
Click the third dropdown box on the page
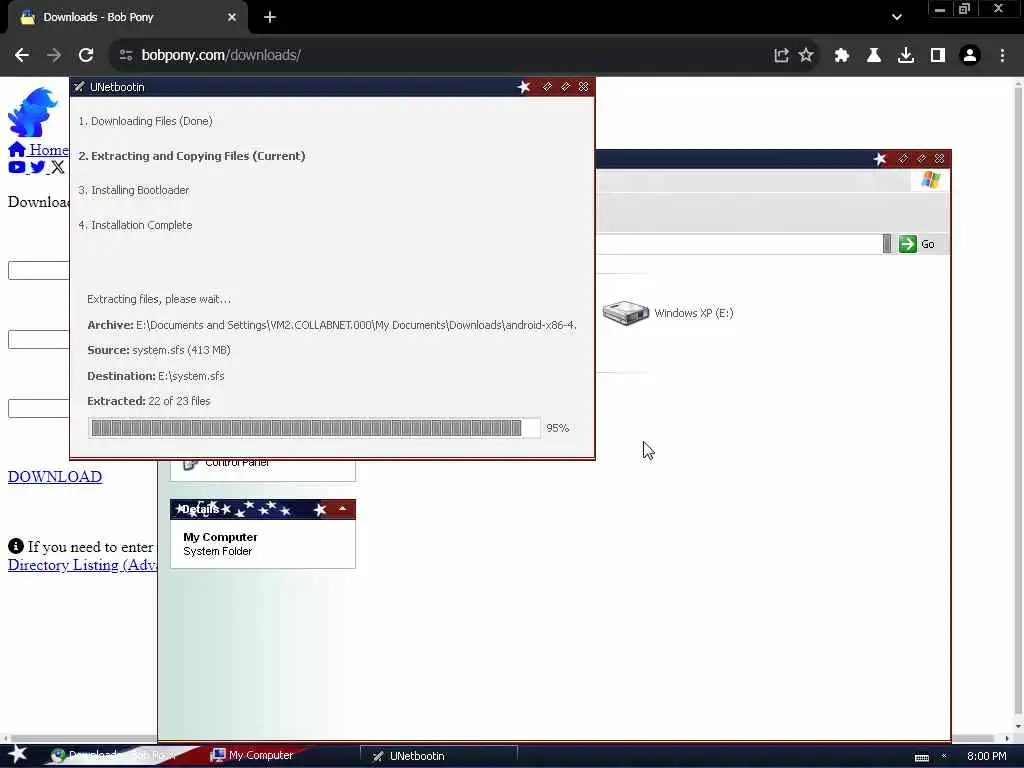pyautogui.click(x=39, y=409)
